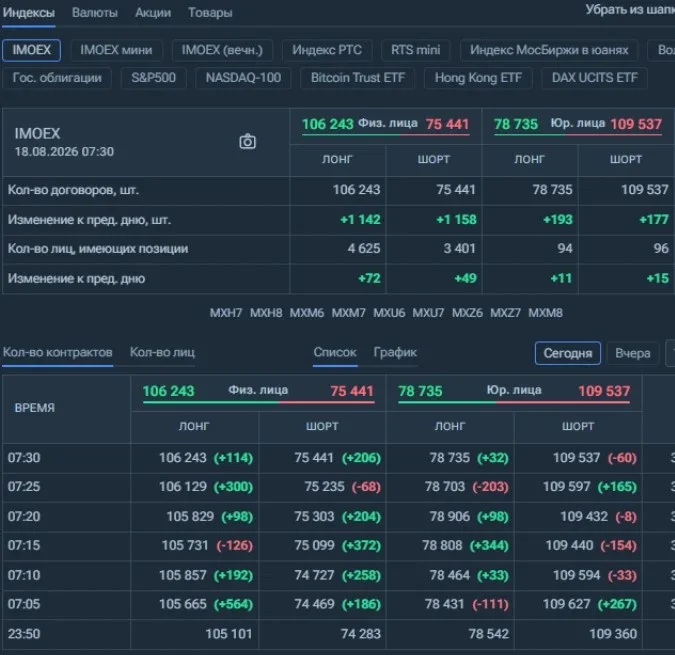Open the MXH7 contract link

point(226,313)
